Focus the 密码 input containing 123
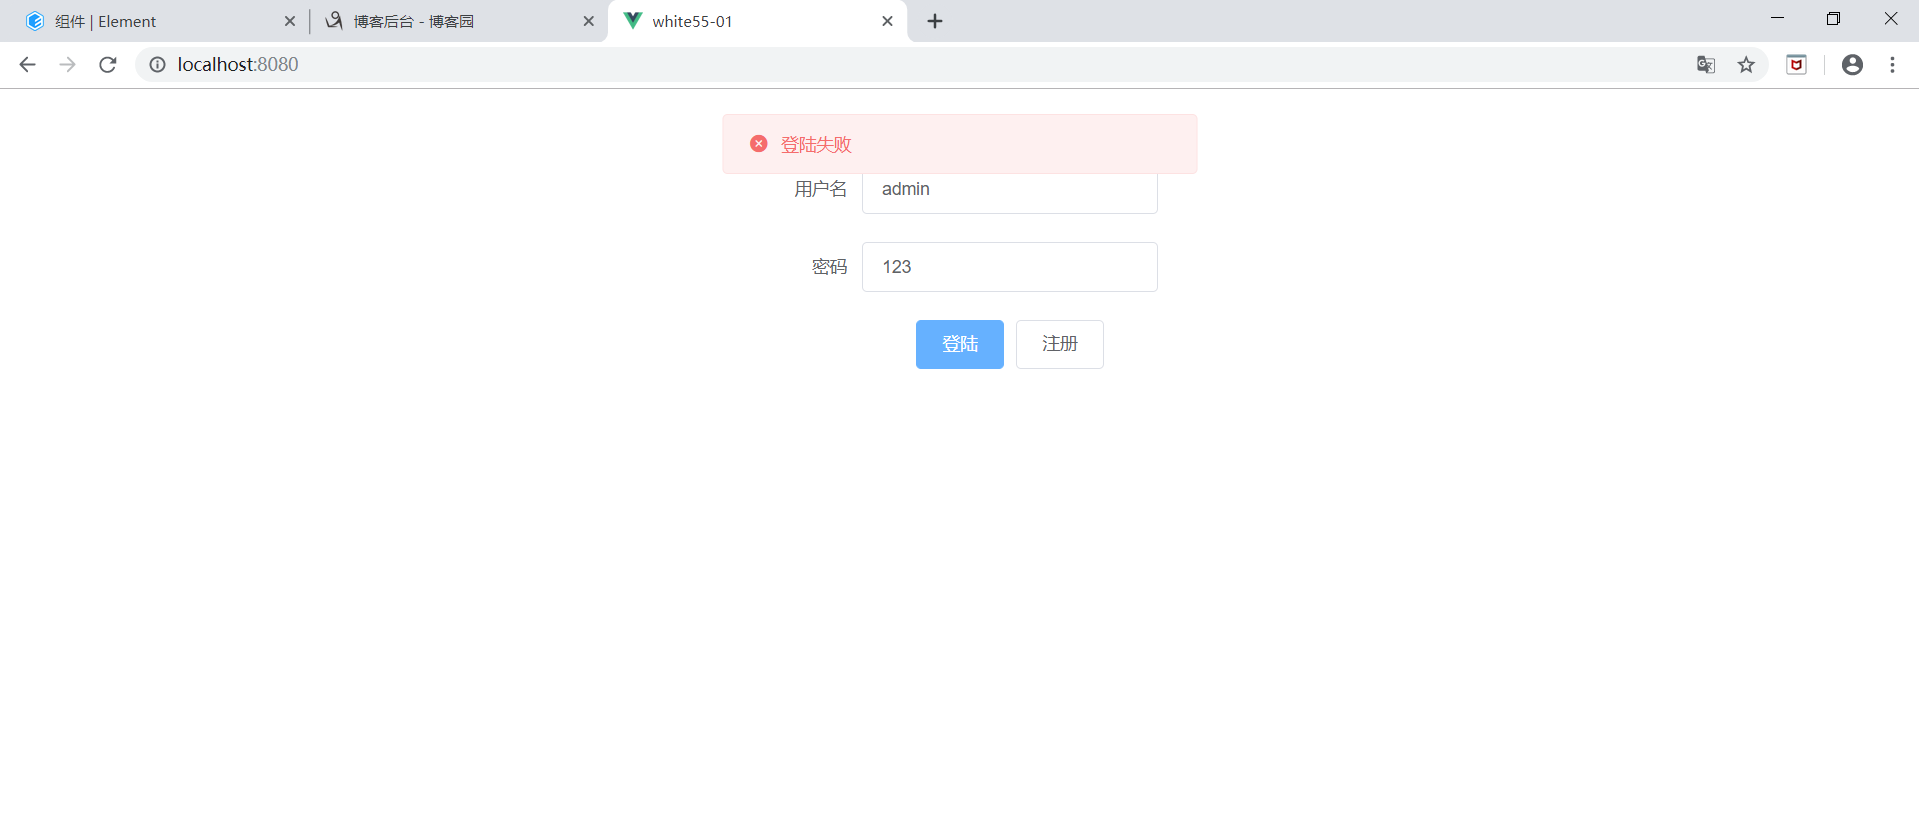Image resolution: width=1919 pixels, height=823 pixels. [x=1010, y=267]
